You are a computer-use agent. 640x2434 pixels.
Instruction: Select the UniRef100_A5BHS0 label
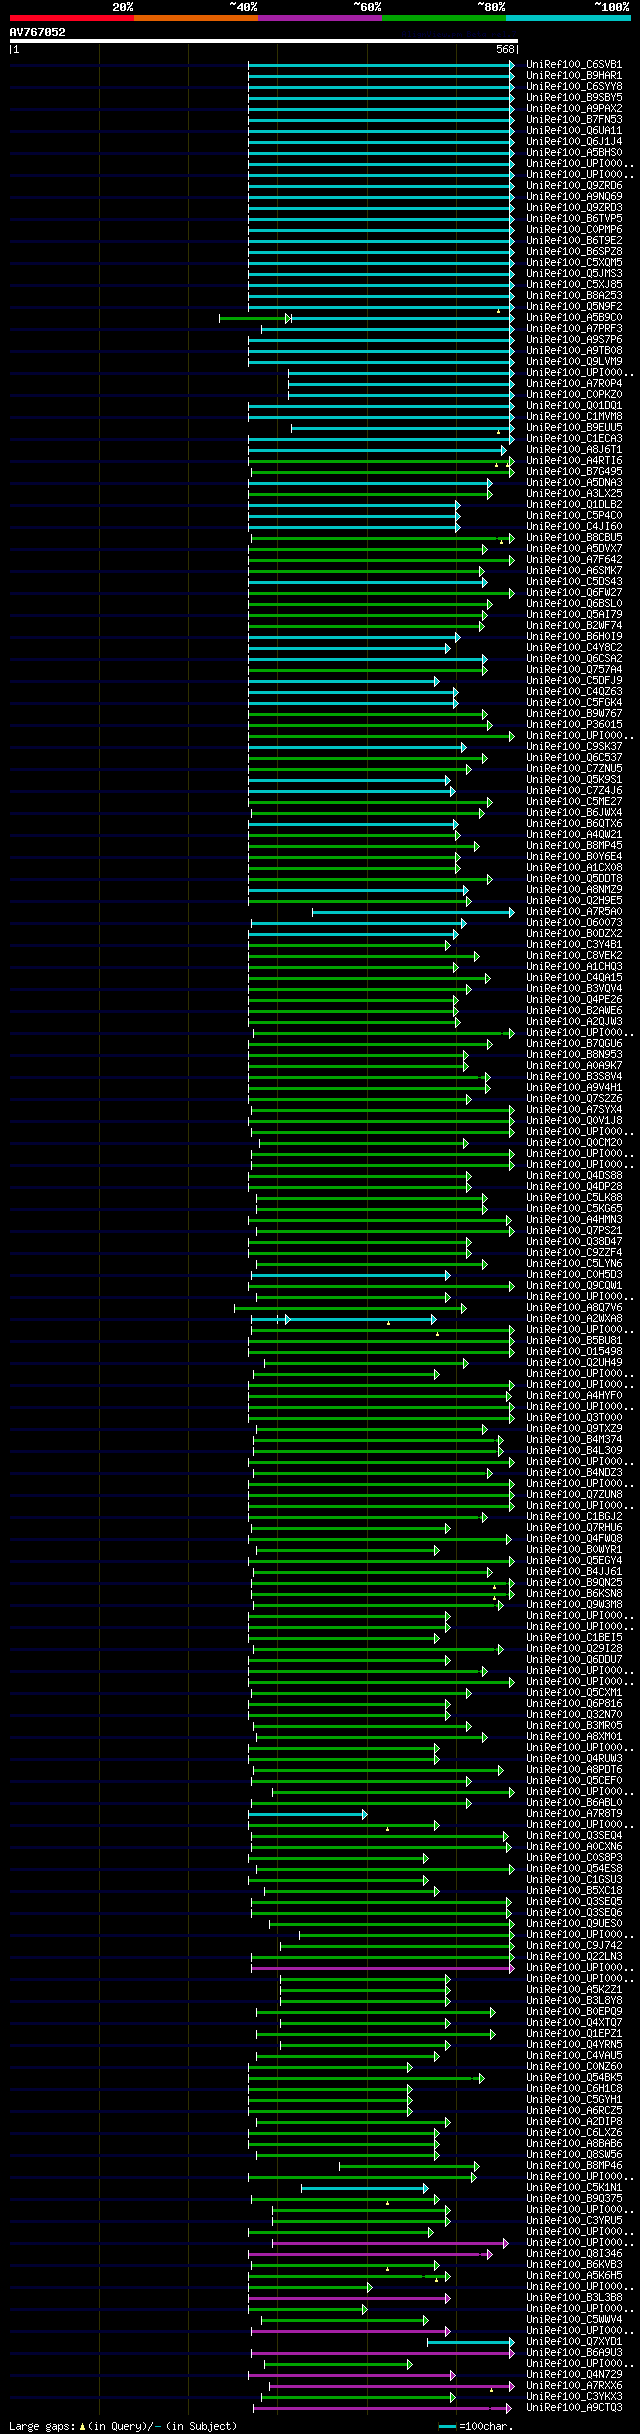(x=574, y=152)
